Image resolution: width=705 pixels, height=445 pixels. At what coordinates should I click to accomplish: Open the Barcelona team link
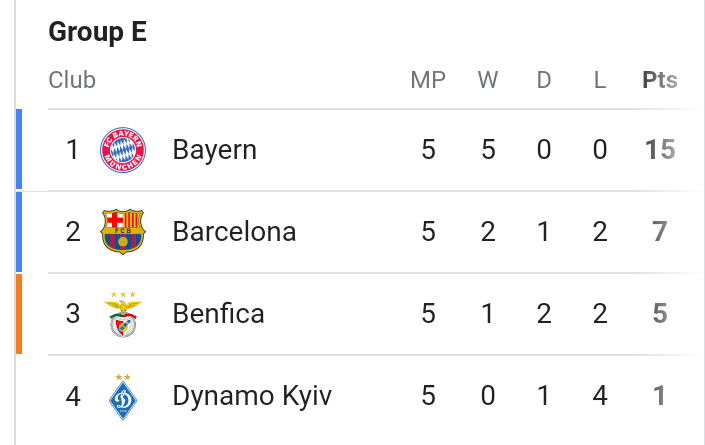coord(234,231)
